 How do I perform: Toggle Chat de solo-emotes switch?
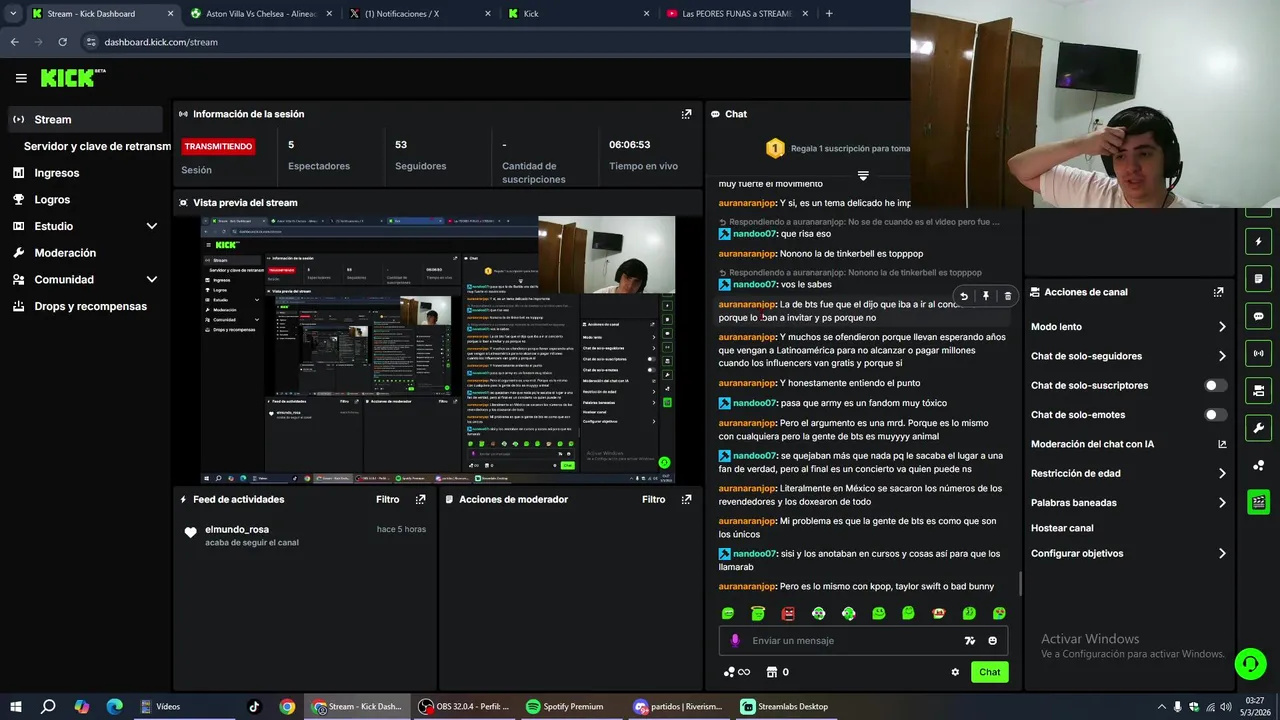tap(1215, 415)
